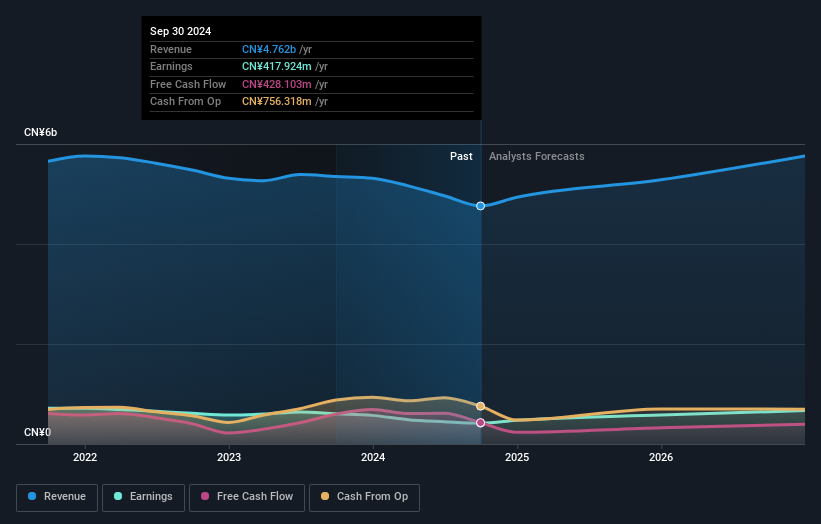Click the Earnings row label in tooltip
Viewport: 821px width, 524px height.
click(171, 66)
